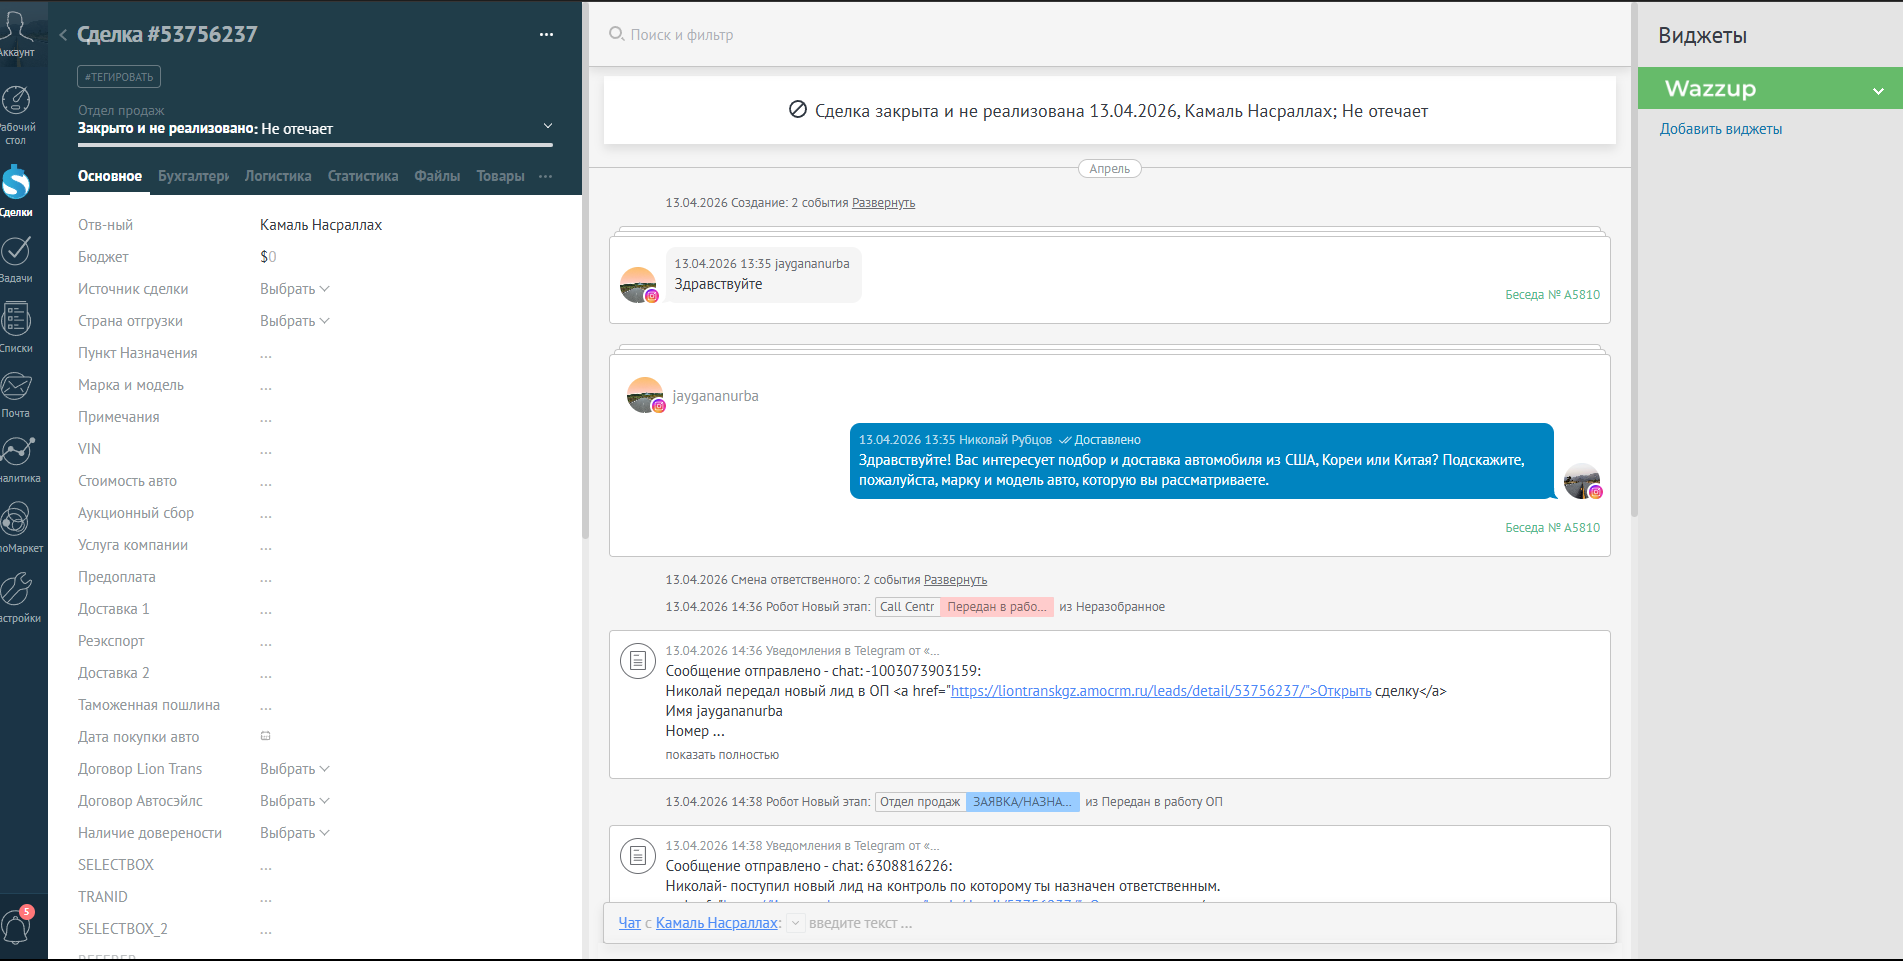Image resolution: width=1903 pixels, height=961 pixels.
Task: Switch to the Основное tab
Action: [x=110, y=176]
